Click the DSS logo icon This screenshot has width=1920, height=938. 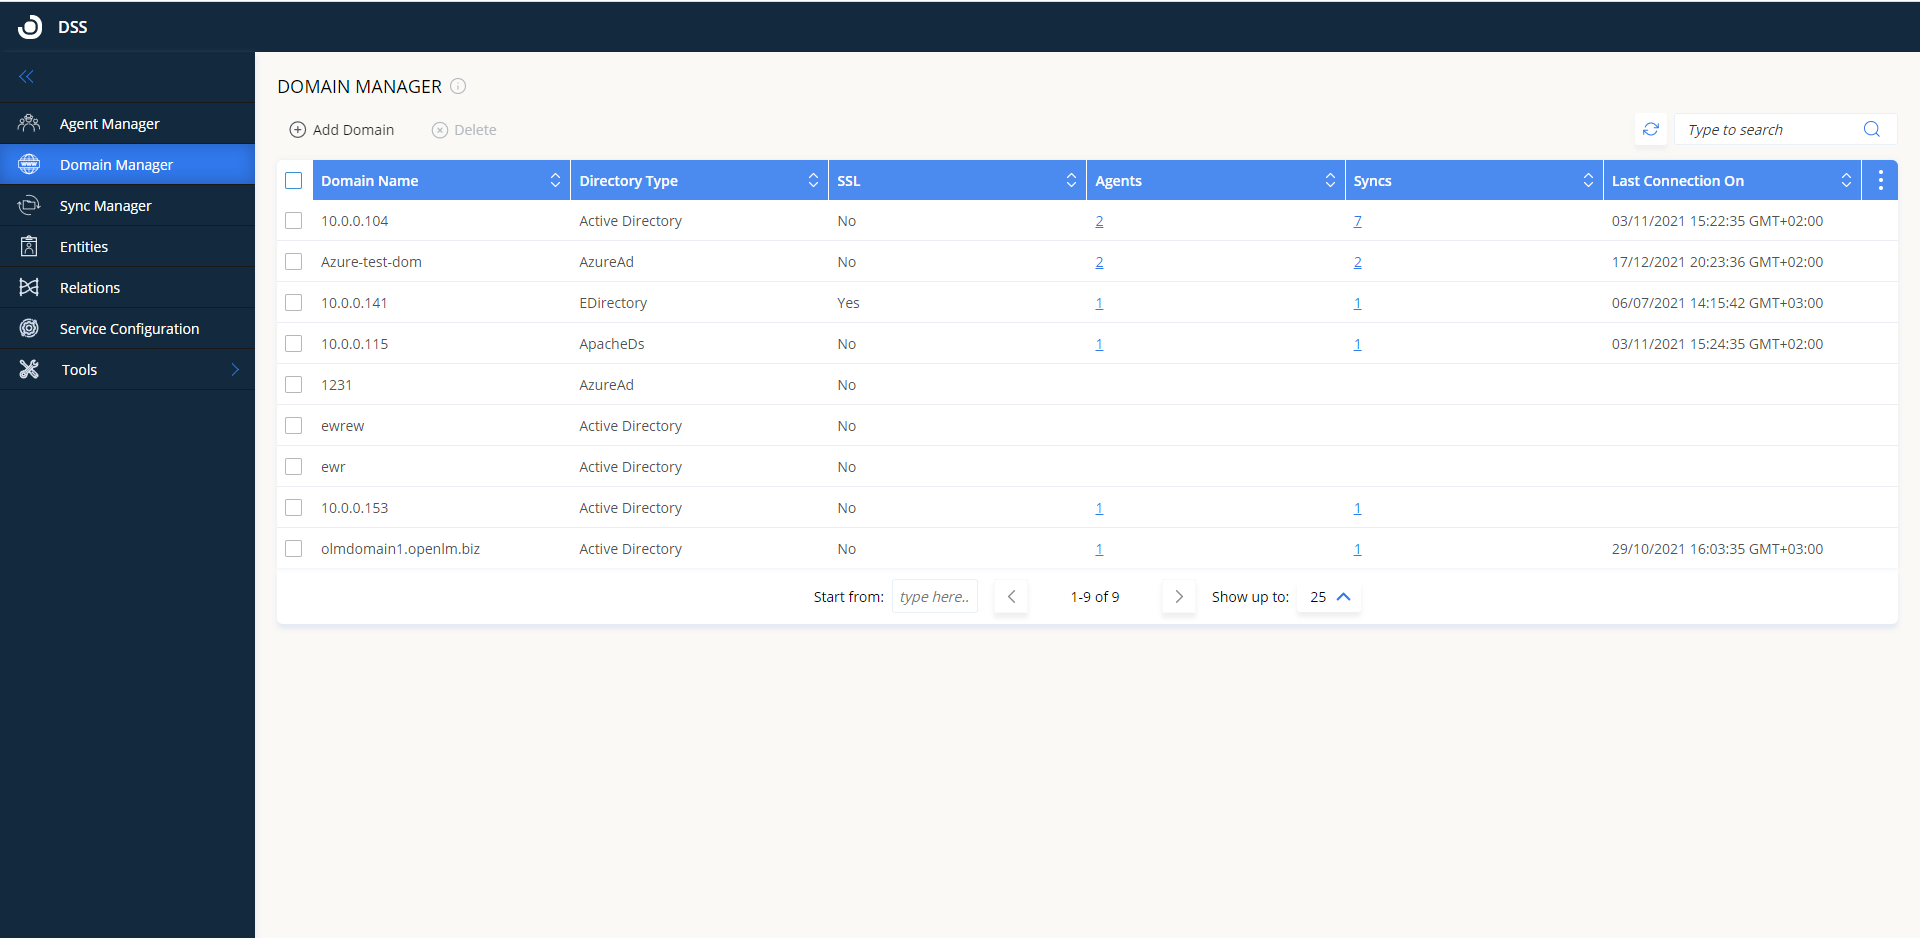tap(30, 27)
